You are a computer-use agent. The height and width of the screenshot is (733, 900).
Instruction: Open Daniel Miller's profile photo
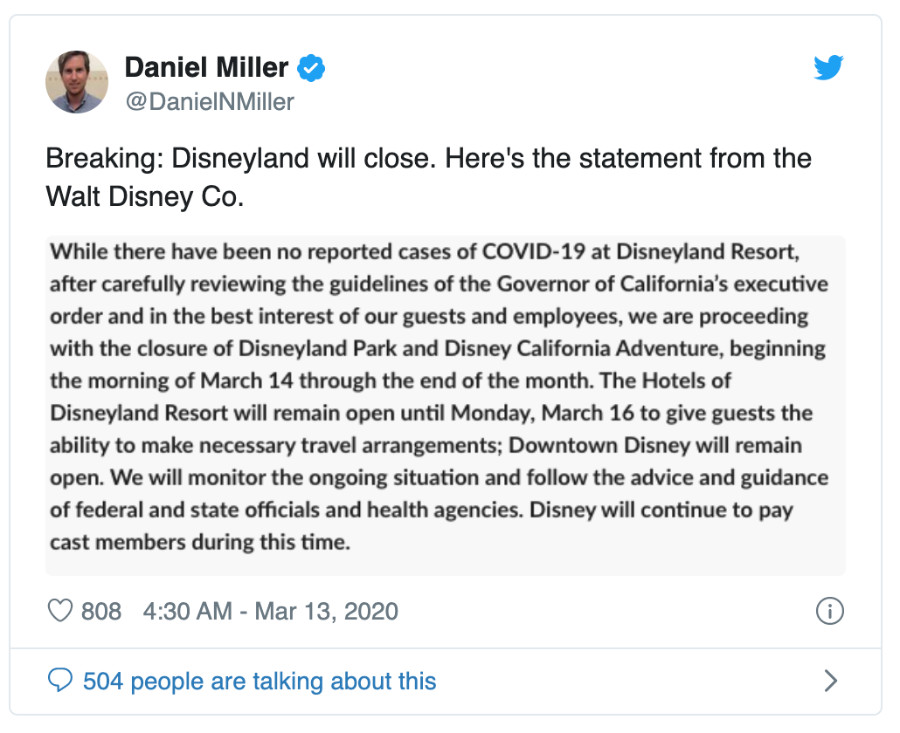click(77, 82)
